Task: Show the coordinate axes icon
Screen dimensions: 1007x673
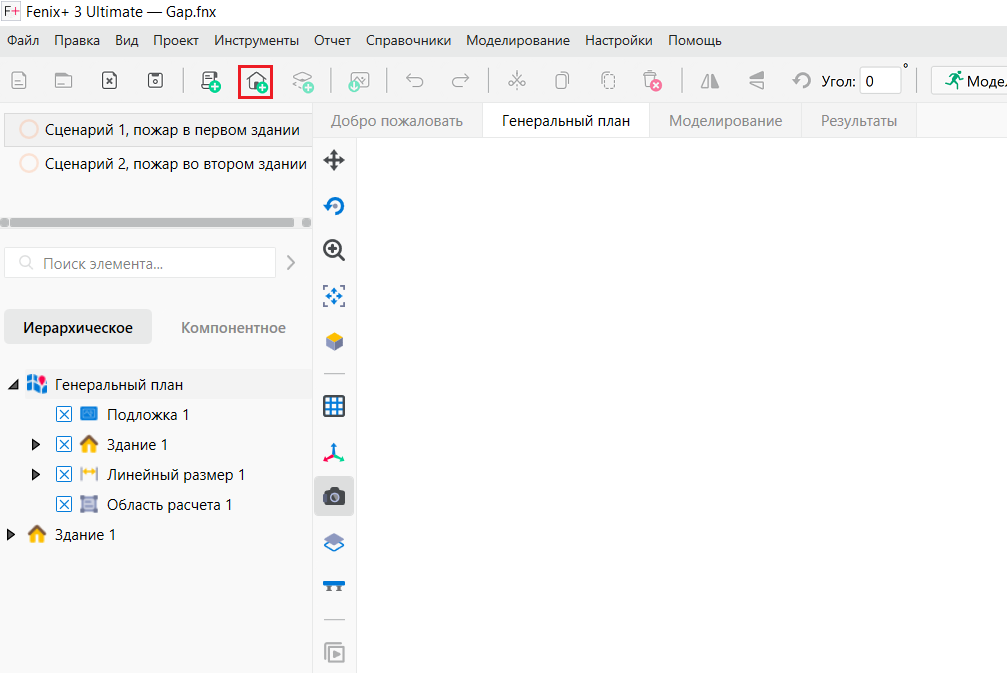Action: click(334, 453)
